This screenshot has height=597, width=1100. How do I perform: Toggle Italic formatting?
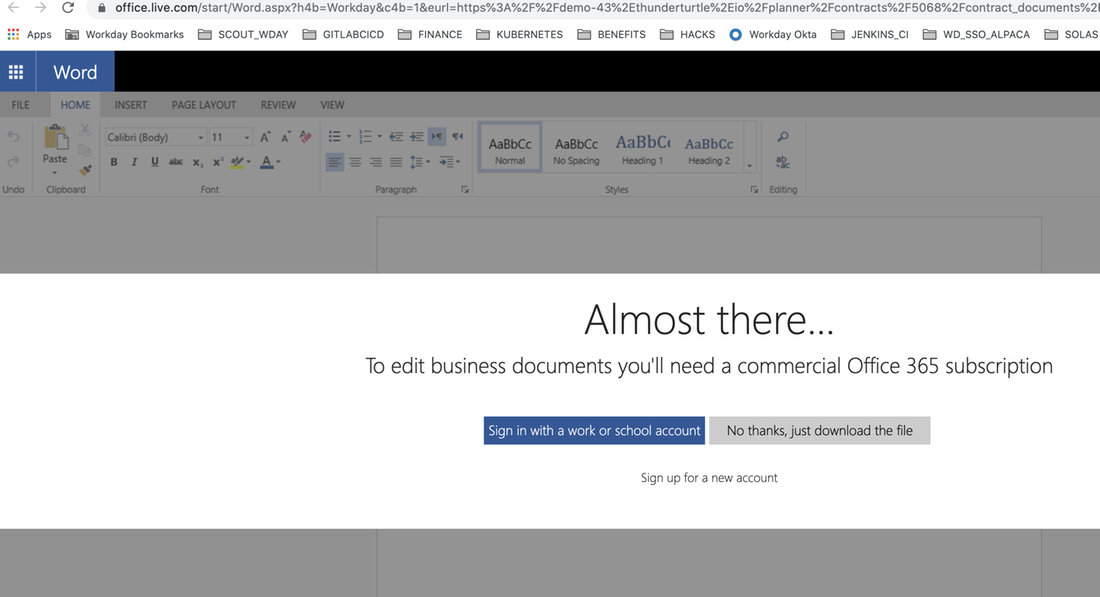click(x=134, y=161)
